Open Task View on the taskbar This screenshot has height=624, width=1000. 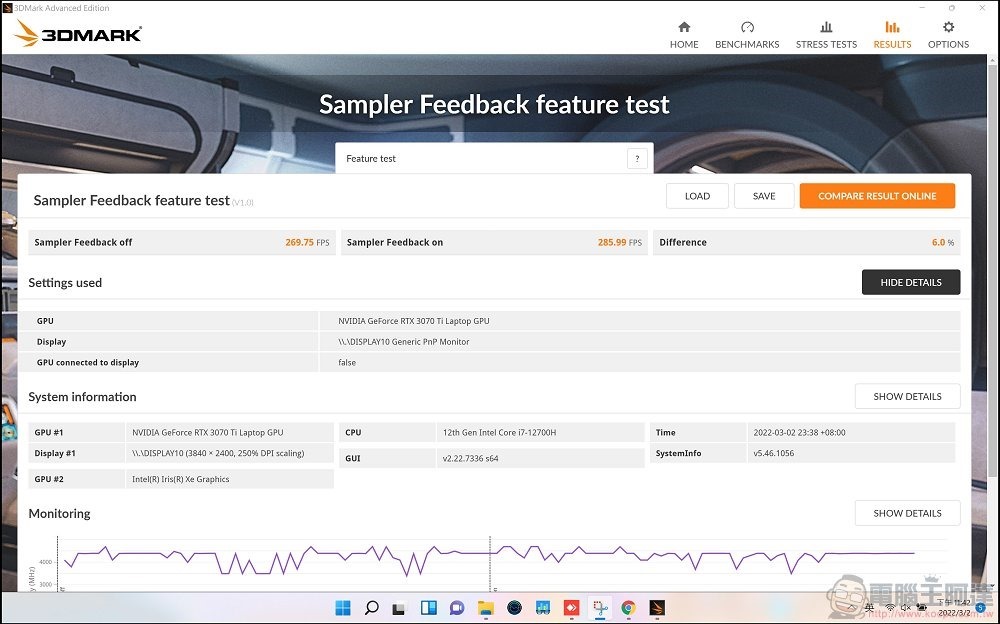[399, 608]
